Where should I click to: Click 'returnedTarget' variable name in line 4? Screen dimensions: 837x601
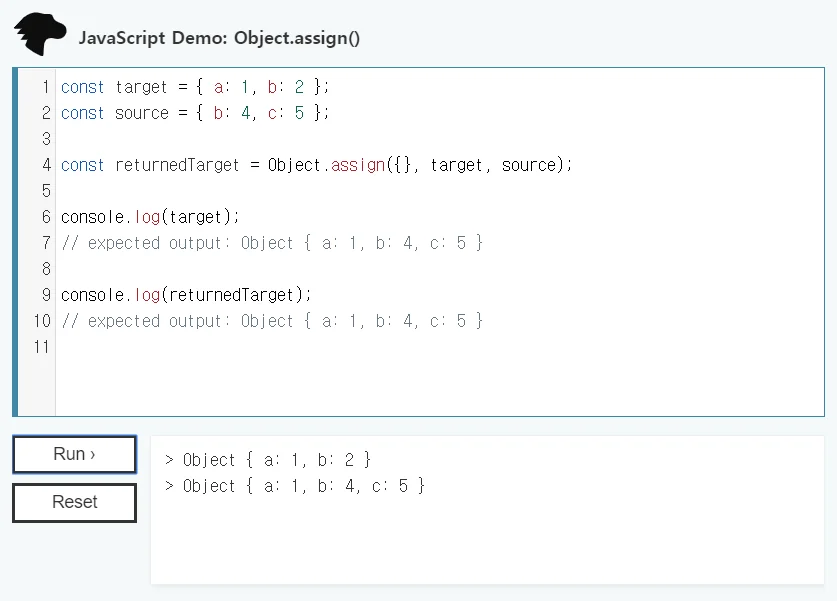click(x=177, y=165)
